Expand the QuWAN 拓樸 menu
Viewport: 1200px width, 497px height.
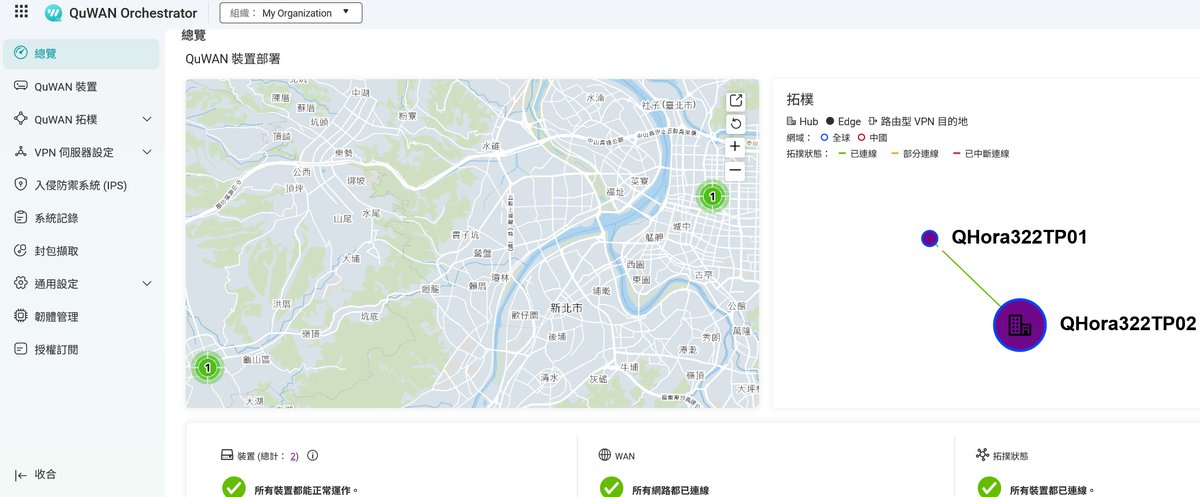[x=147, y=120]
